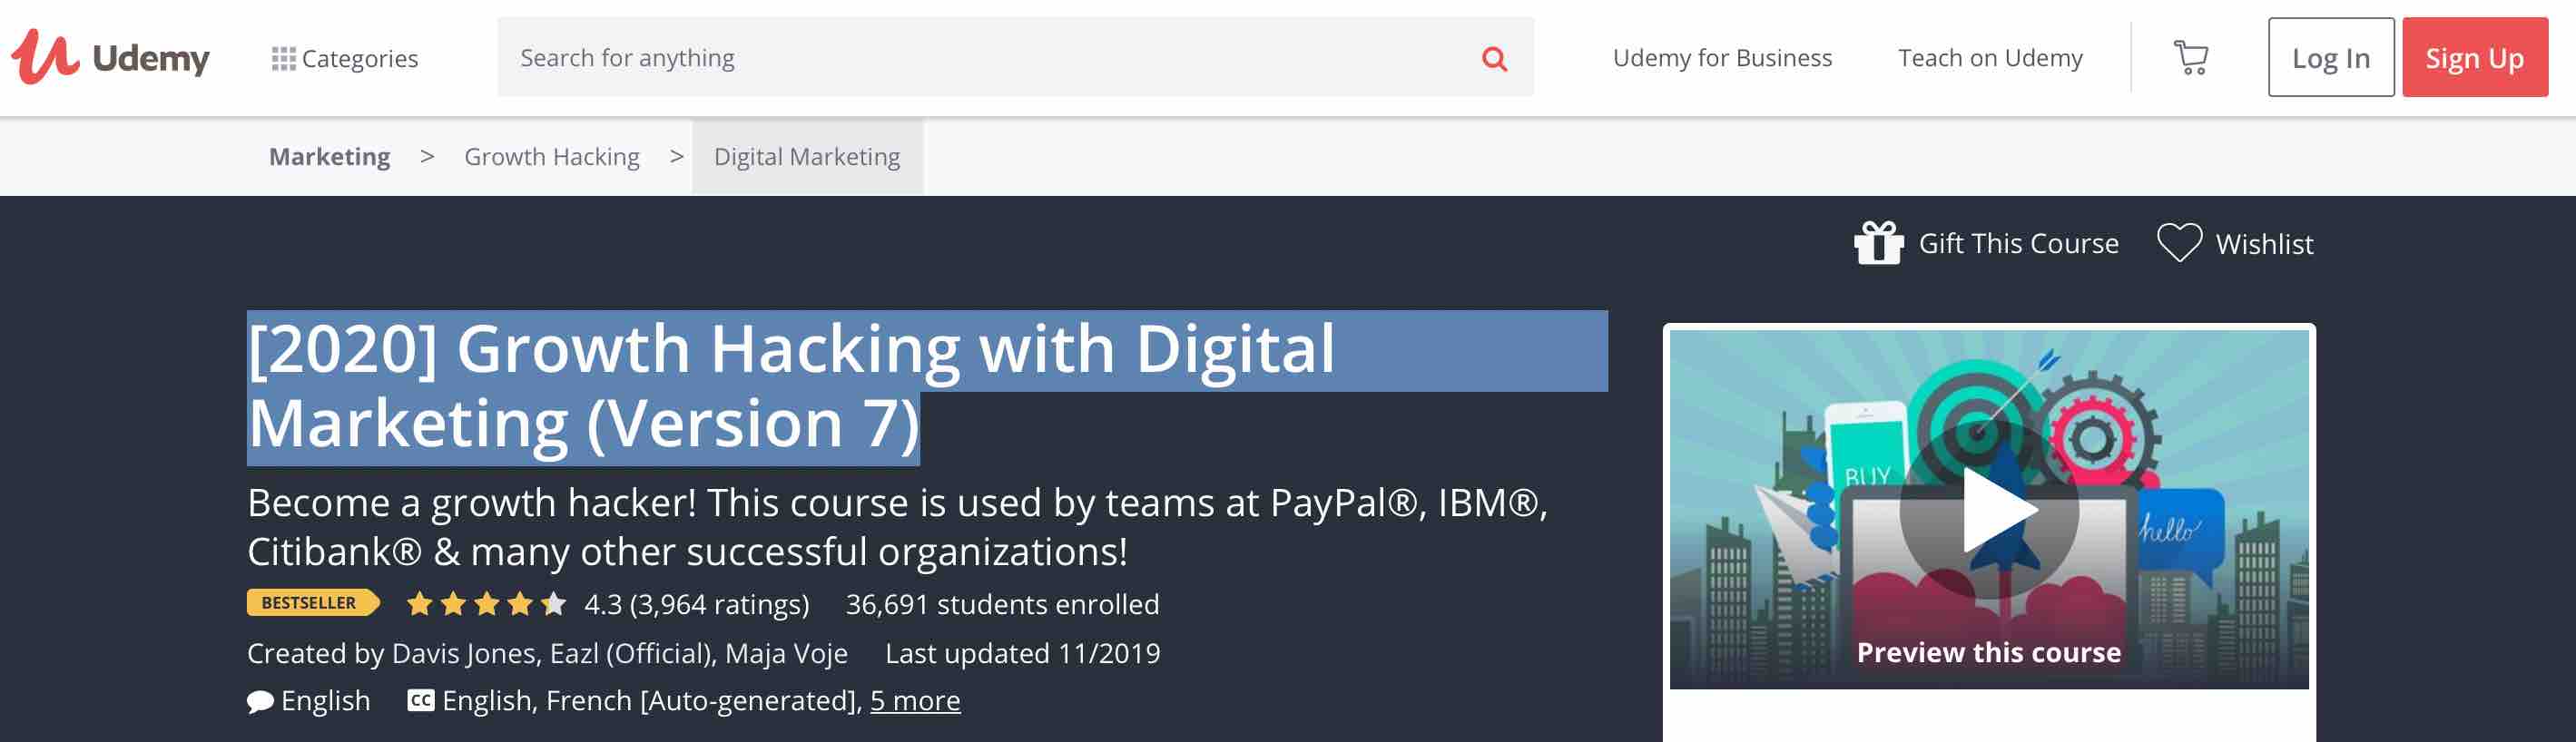The width and height of the screenshot is (2576, 742).
Task: Go to the Growth Hacking breadcrumb
Action: 552,157
